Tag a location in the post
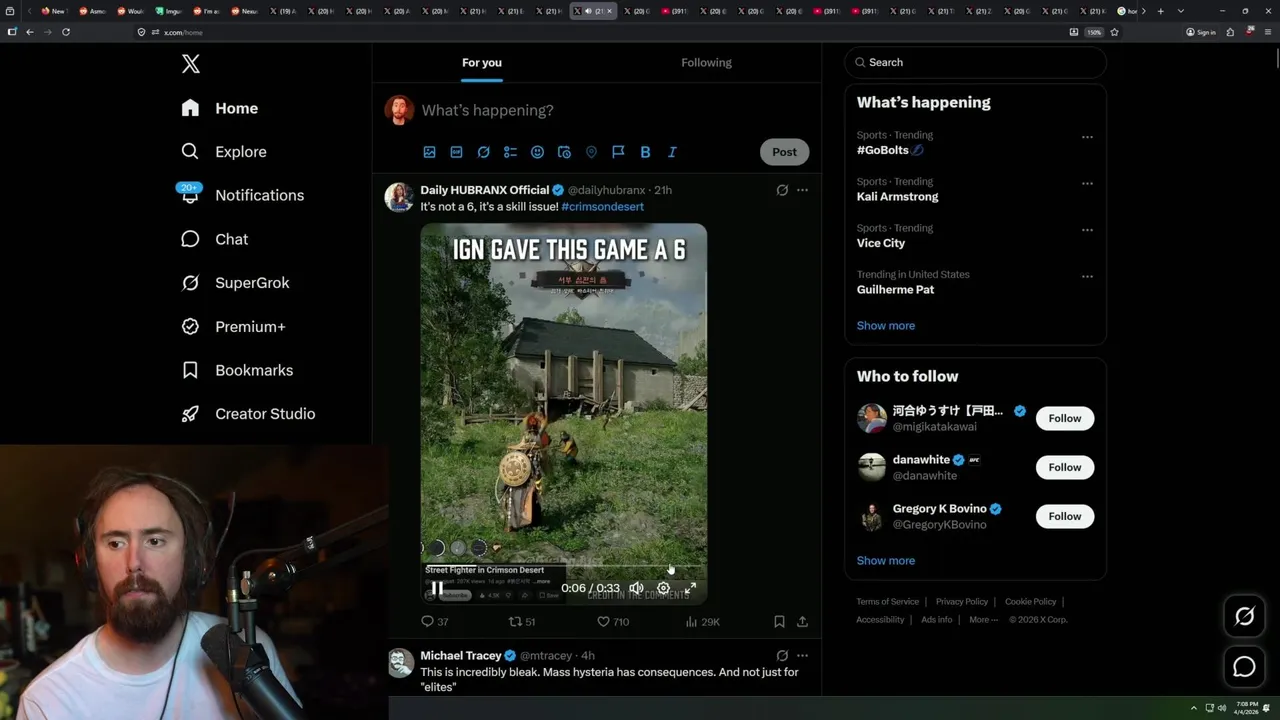 tap(591, 152)
